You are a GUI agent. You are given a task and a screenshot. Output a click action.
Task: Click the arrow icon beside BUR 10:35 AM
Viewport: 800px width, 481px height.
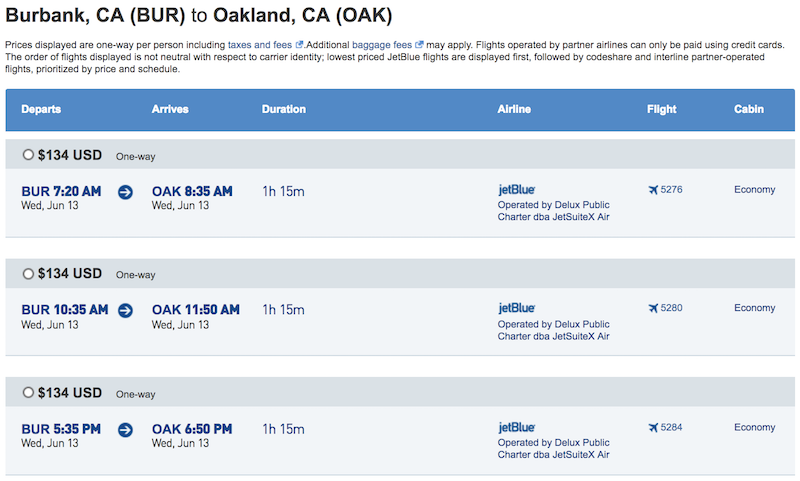tap(126, 311)
